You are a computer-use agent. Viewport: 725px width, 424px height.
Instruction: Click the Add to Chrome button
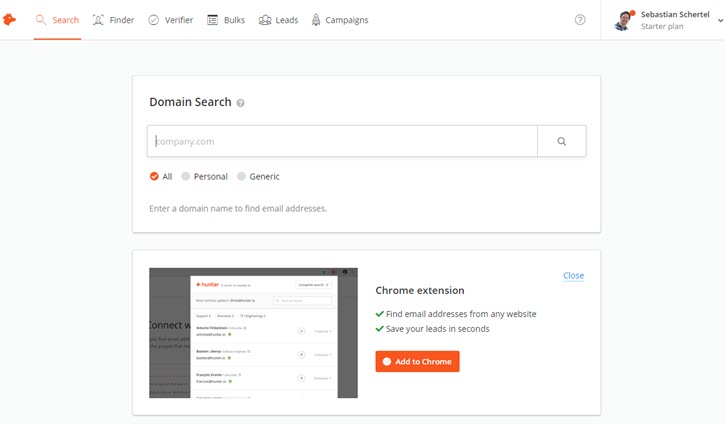coord(417,361)
